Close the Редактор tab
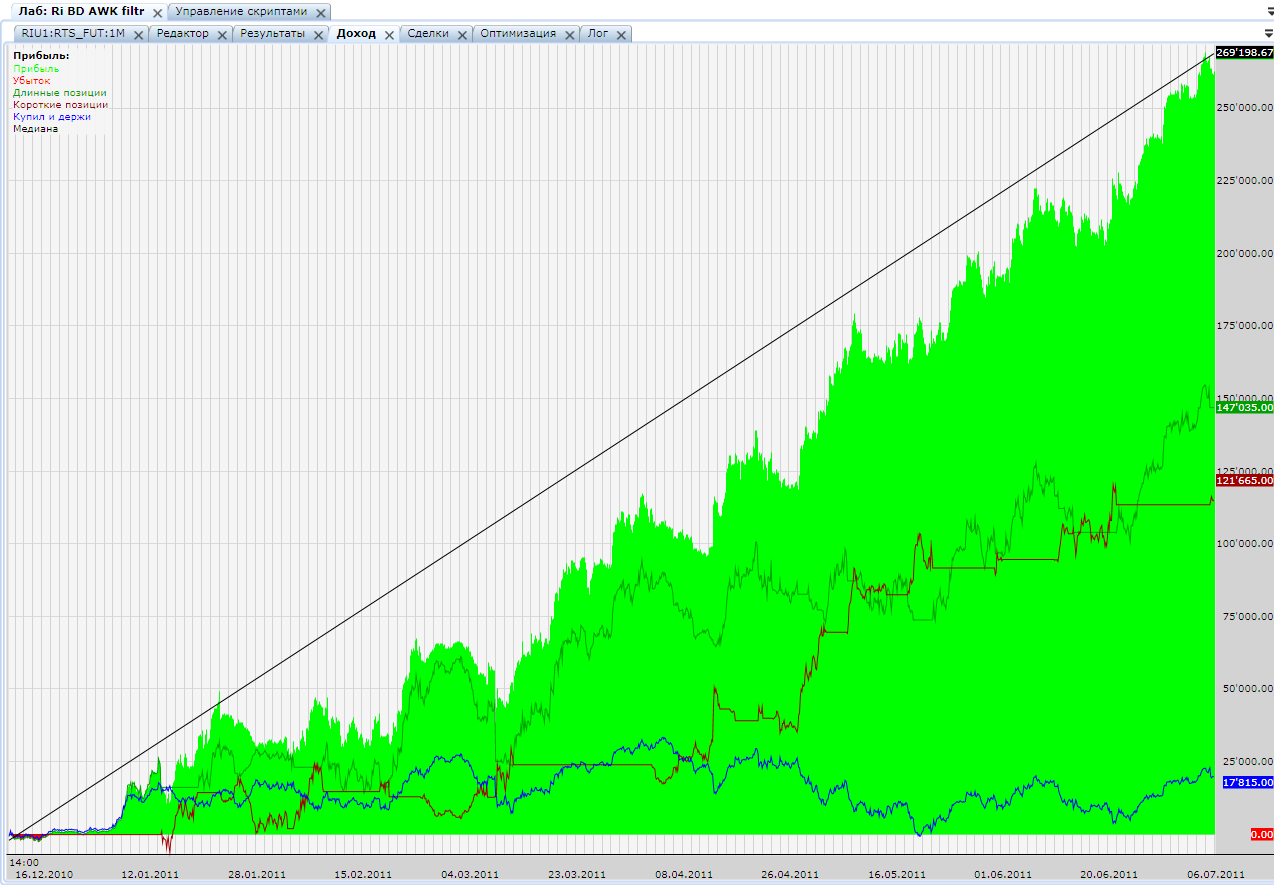 click(x=222, y=35)
